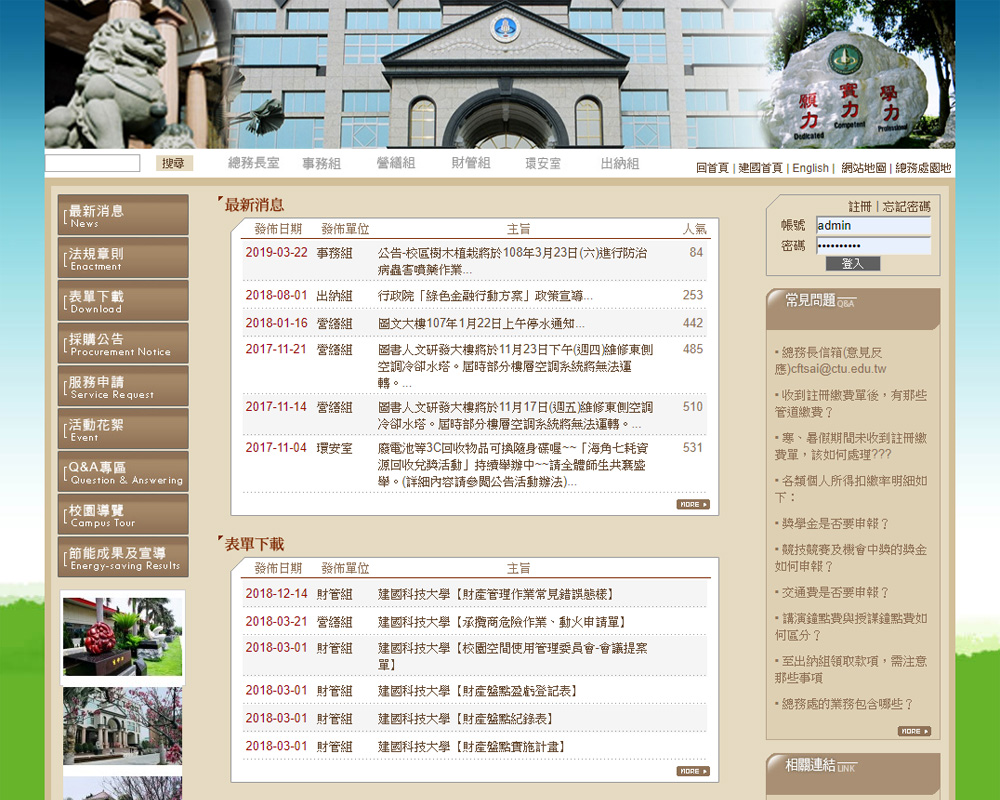Click the 註冊 register link

click(x=860, y=207)
